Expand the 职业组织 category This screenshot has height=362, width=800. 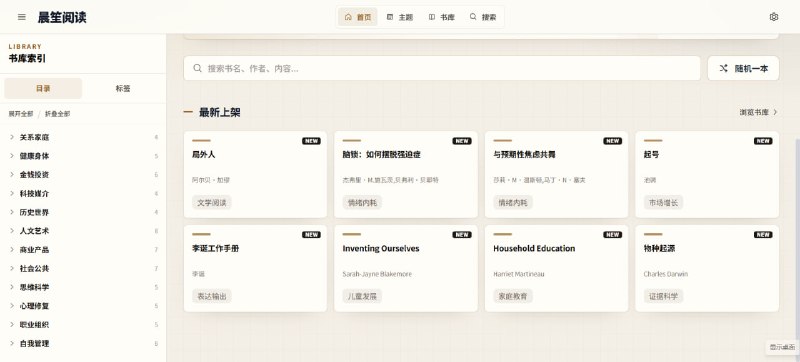click(83, 325)
